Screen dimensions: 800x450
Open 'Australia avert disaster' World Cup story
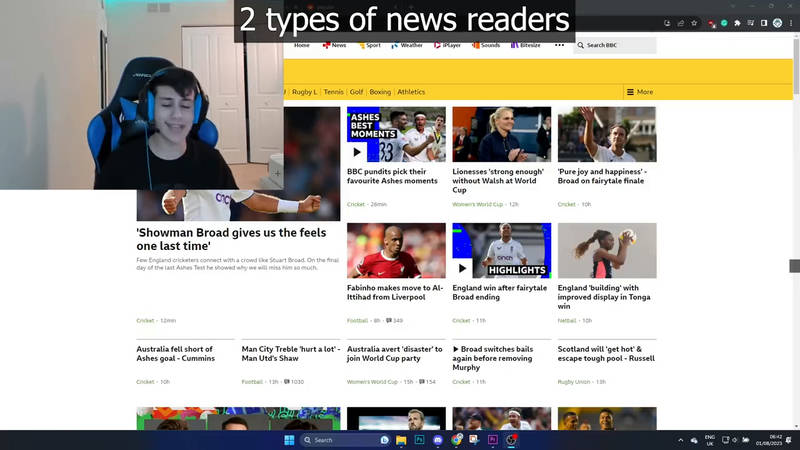point(394,354)
